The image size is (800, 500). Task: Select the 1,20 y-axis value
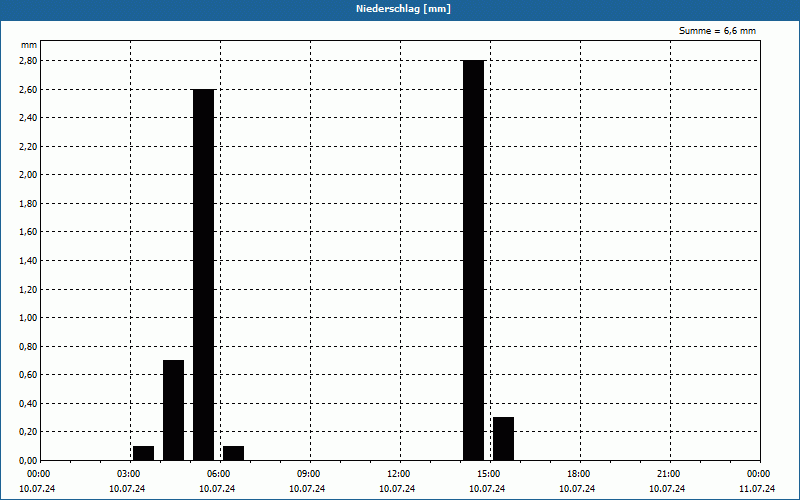pos(29,289)
